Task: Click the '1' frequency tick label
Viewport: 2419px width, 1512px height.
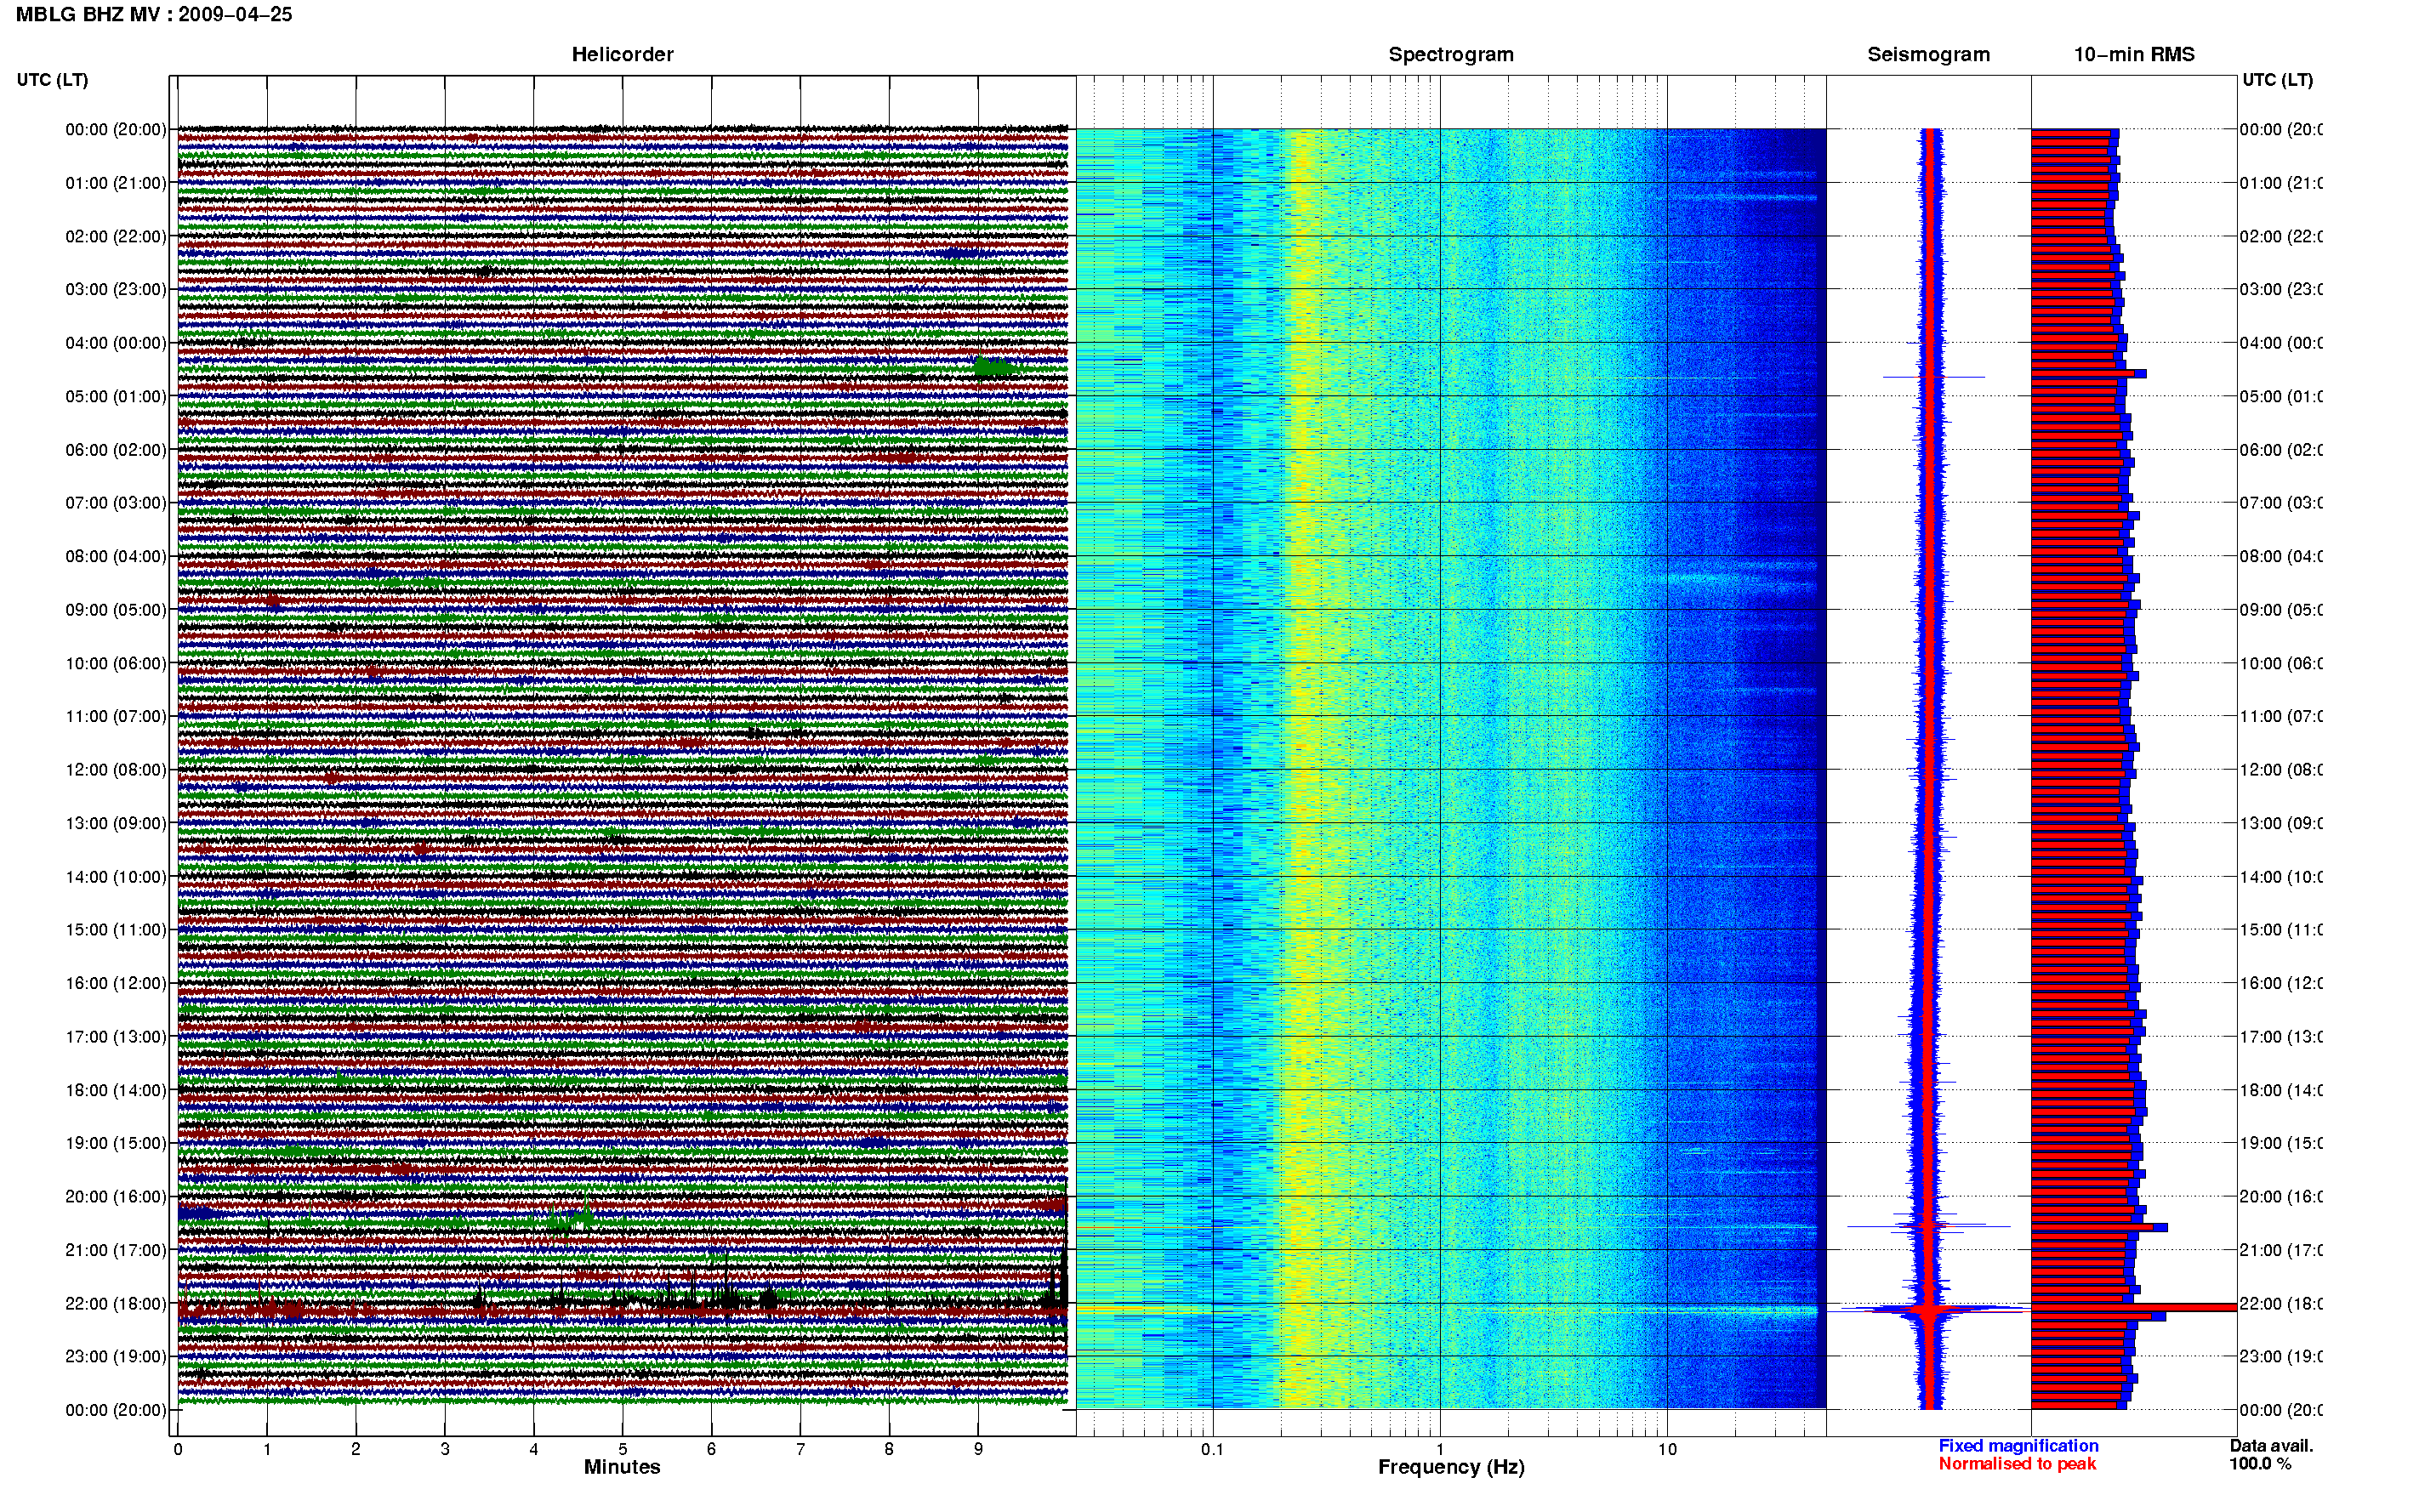Action: 1440,1449
